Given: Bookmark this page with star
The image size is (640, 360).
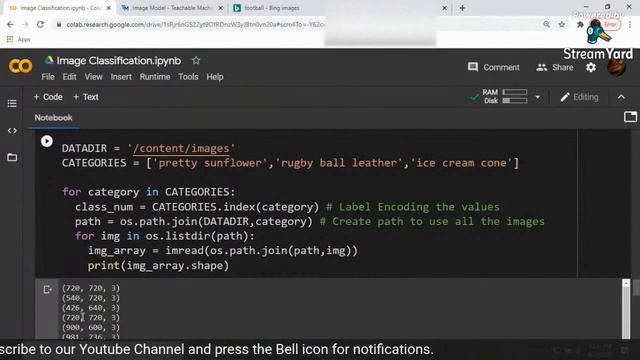Looking at the screenshot, I should tap(562, 24).
